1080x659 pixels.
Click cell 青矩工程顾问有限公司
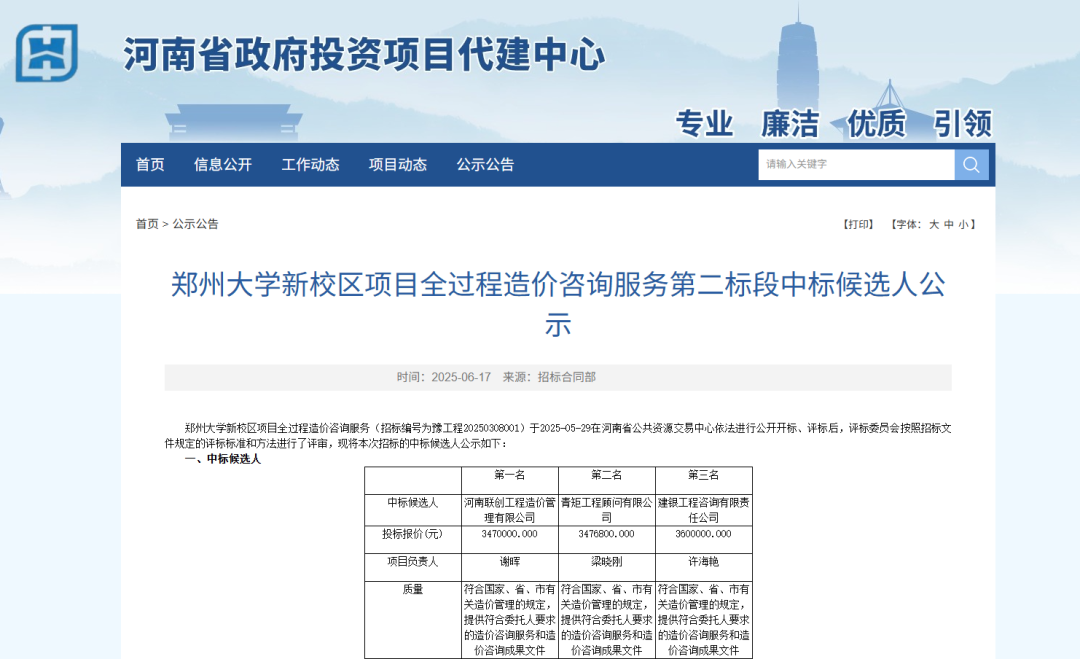tap(607, 510)
